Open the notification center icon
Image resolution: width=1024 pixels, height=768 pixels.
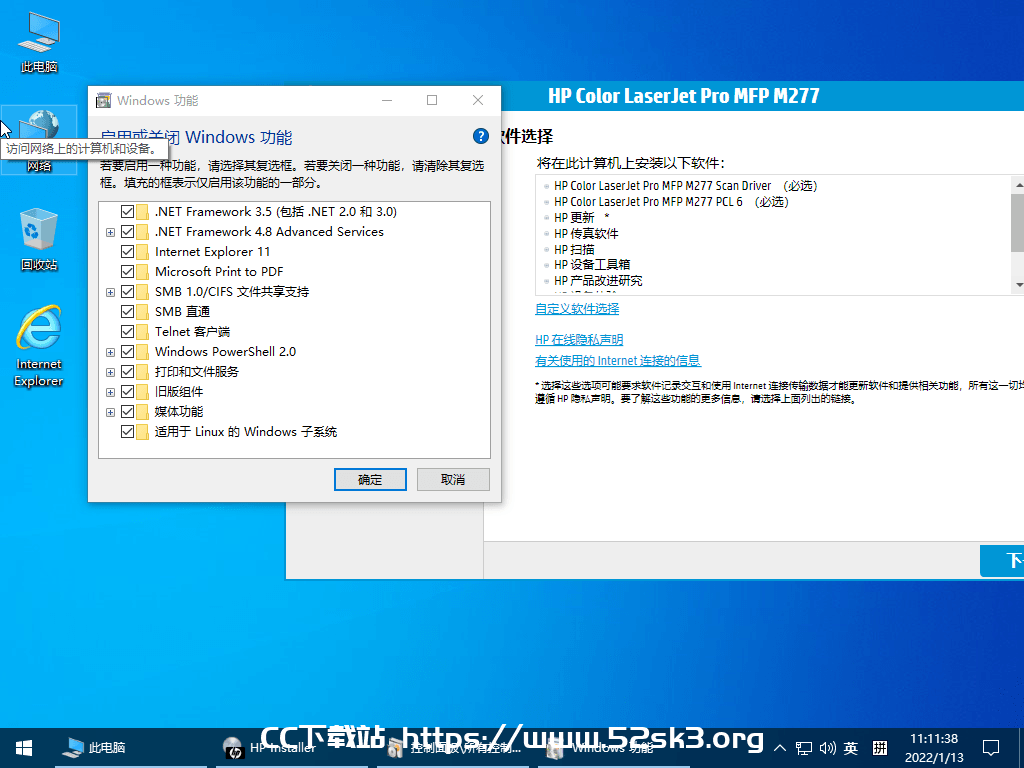coord(991,748)
